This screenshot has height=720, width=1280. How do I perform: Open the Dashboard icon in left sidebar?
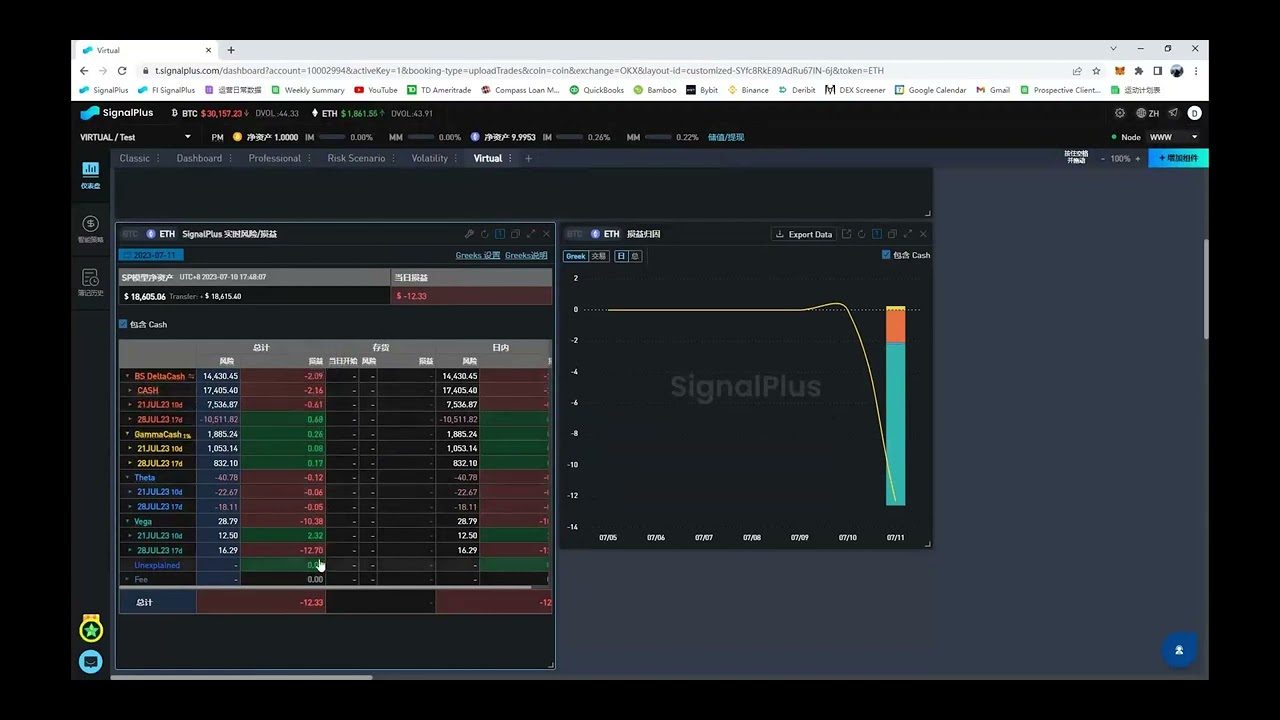coord(90,169)
